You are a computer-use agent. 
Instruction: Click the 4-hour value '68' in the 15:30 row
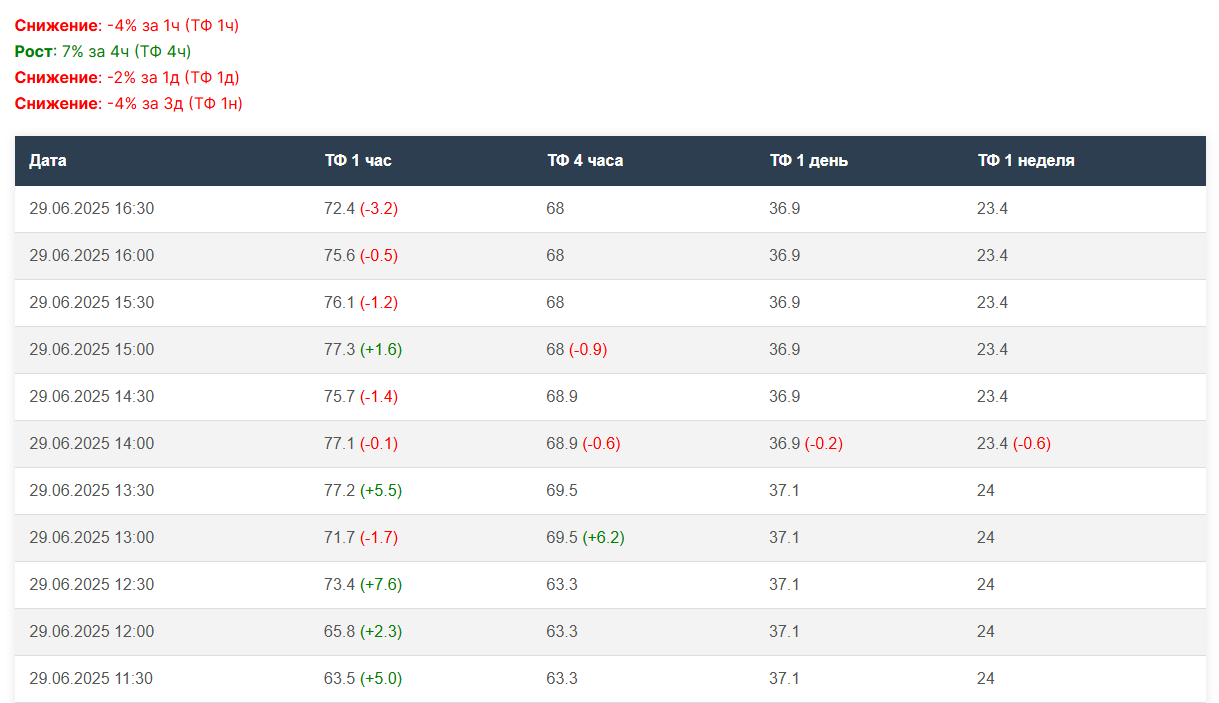(x=555, y=302)
